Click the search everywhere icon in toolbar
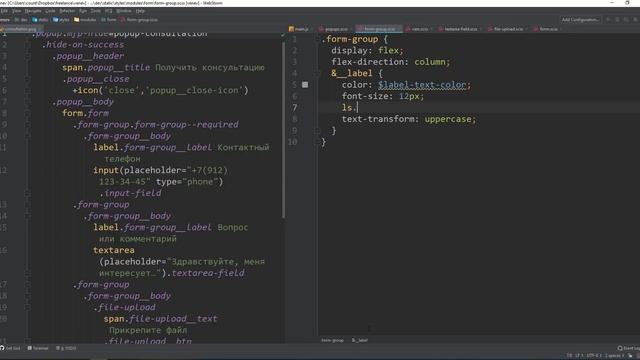640x360 pixels. click(x=636, y=19)
